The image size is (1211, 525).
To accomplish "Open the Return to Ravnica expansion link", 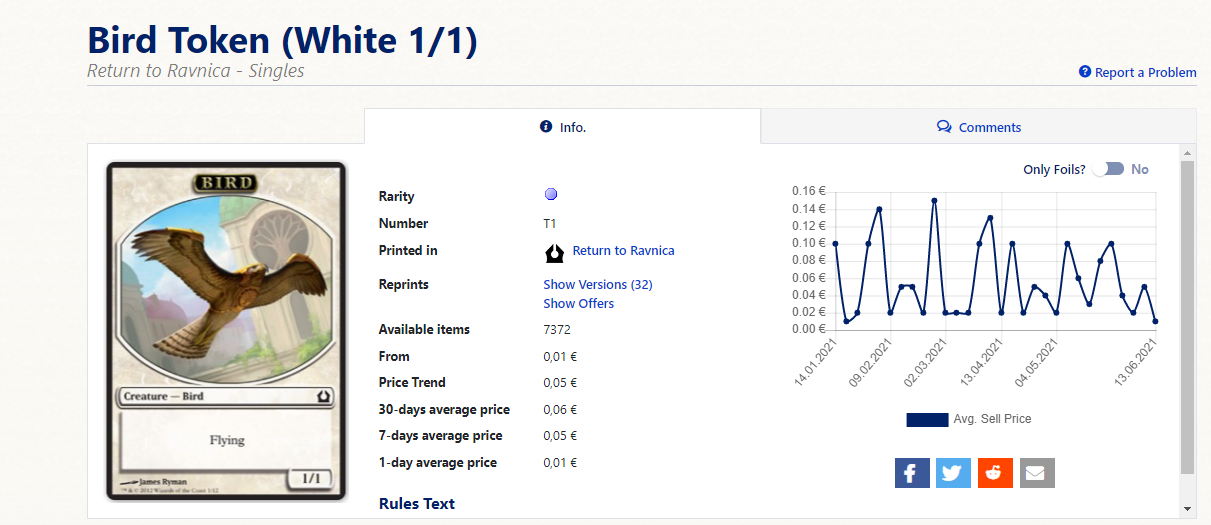I will tap(623, 250).
